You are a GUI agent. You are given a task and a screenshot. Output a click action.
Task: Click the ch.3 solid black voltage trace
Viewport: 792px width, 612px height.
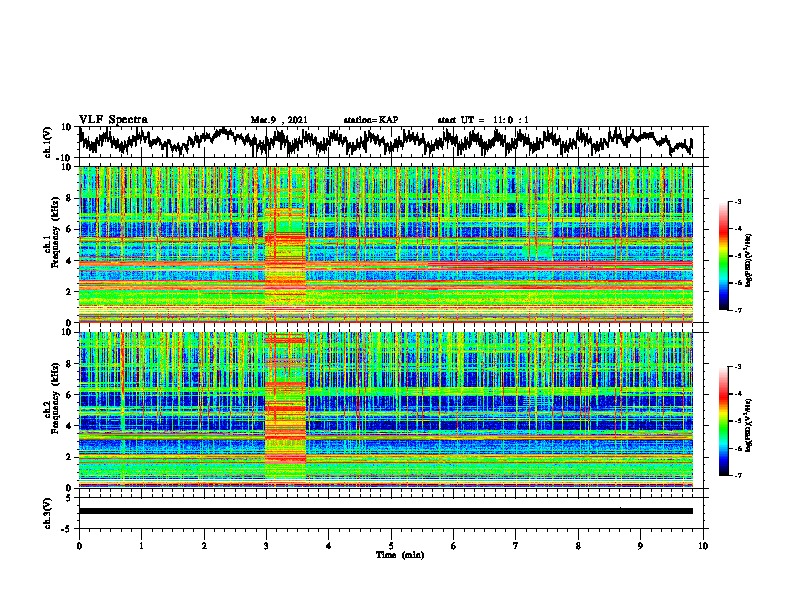coord(385,511)
